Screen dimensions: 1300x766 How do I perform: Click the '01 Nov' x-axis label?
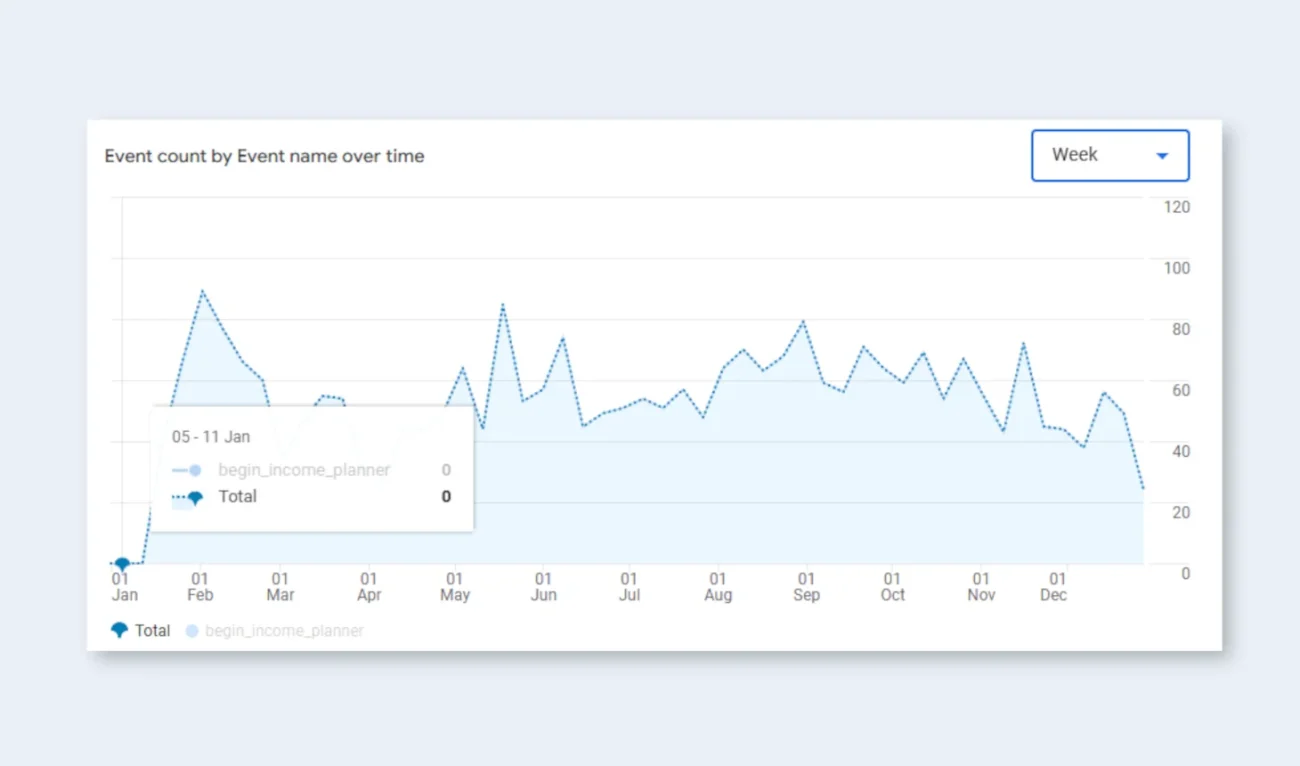(981, 587)
